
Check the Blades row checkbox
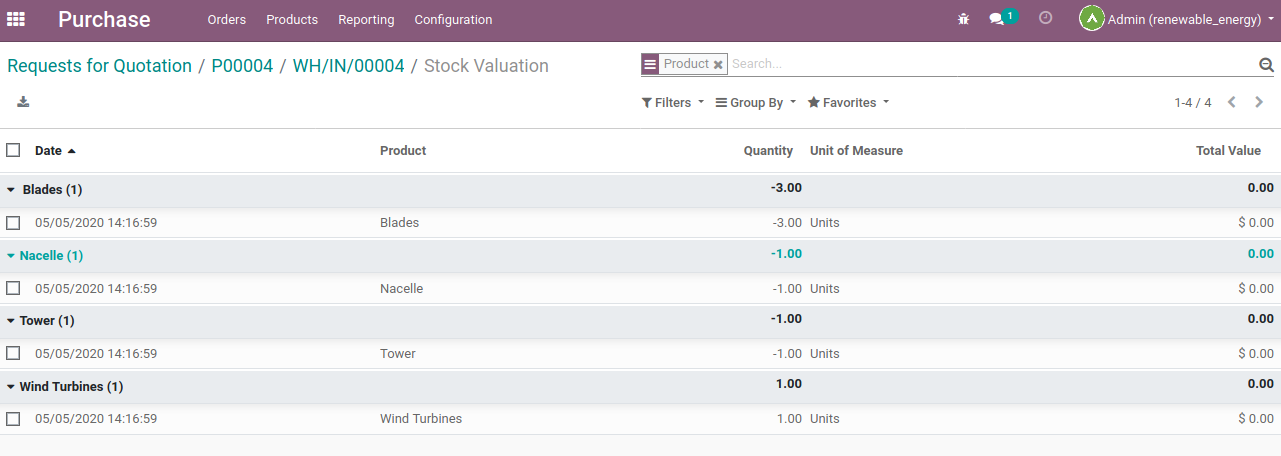(x=13, y=222)
